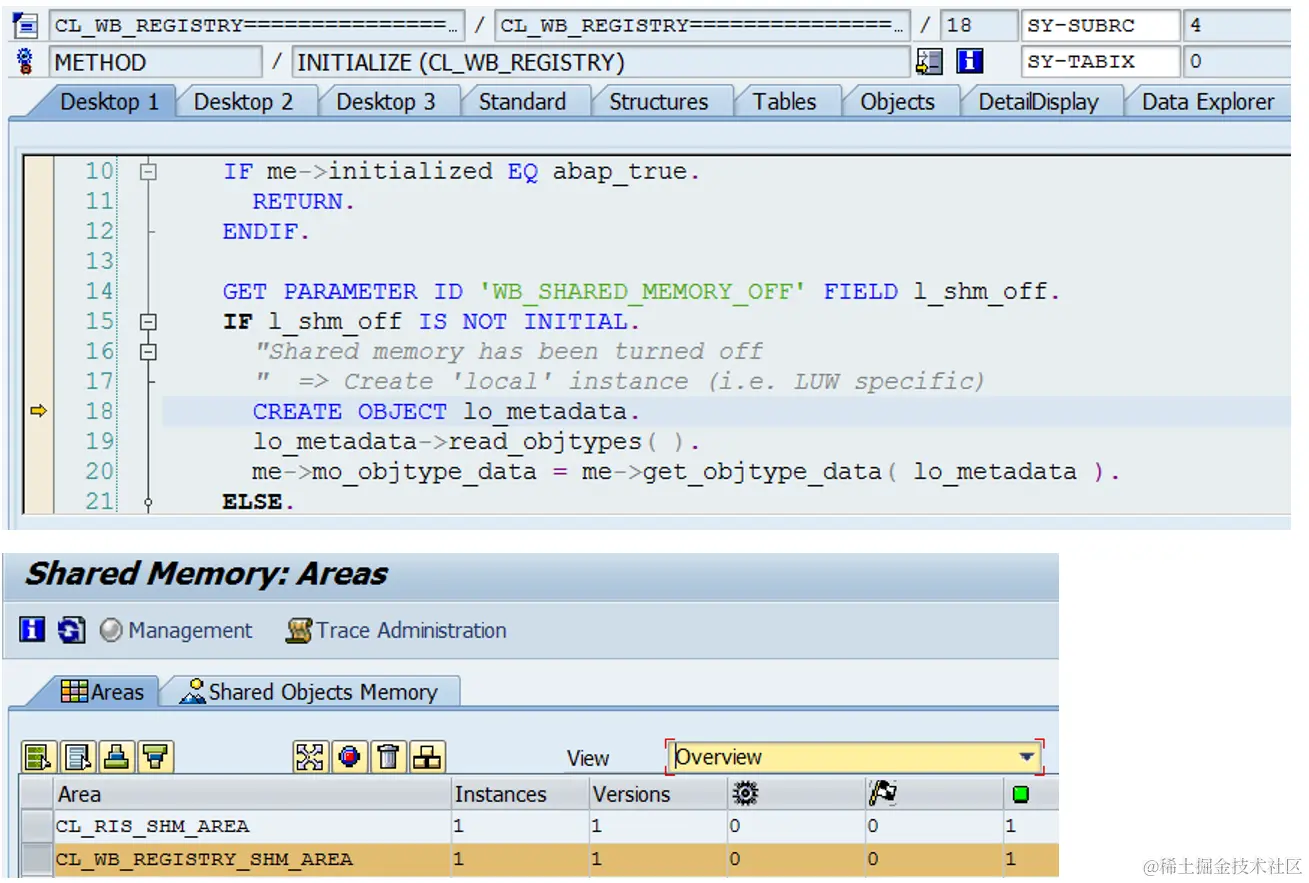Click the navigate-to-source icon after INITIALIZE field
This screenshot has width=1309, height=883.
pos(929,62)
